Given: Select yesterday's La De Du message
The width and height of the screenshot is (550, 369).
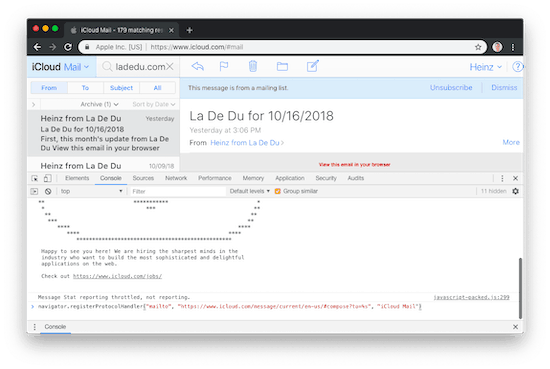Looking at the screenshot, I should (104, 133).
